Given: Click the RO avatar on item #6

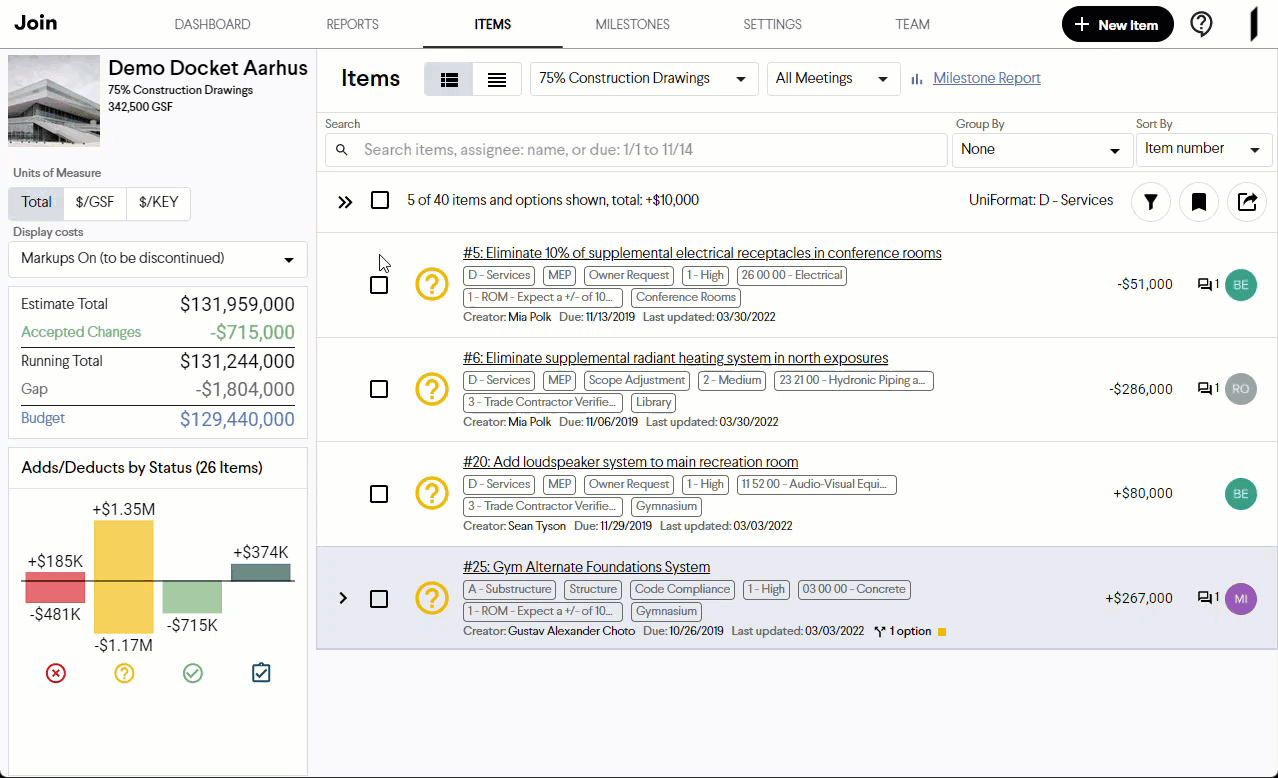Looking at the screenshot, I should click(x=1241, y=389).
